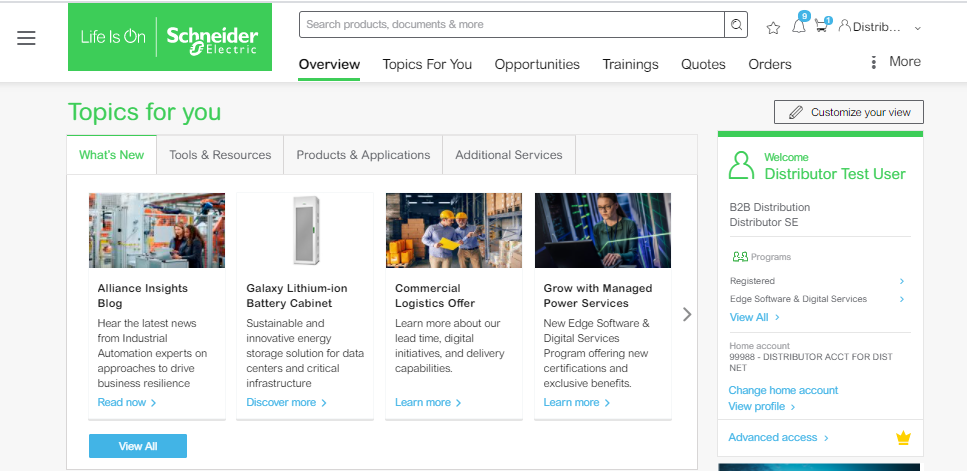Go to the Opportunities tab
The height and width of the screenshot is (471, 967).
537,64
